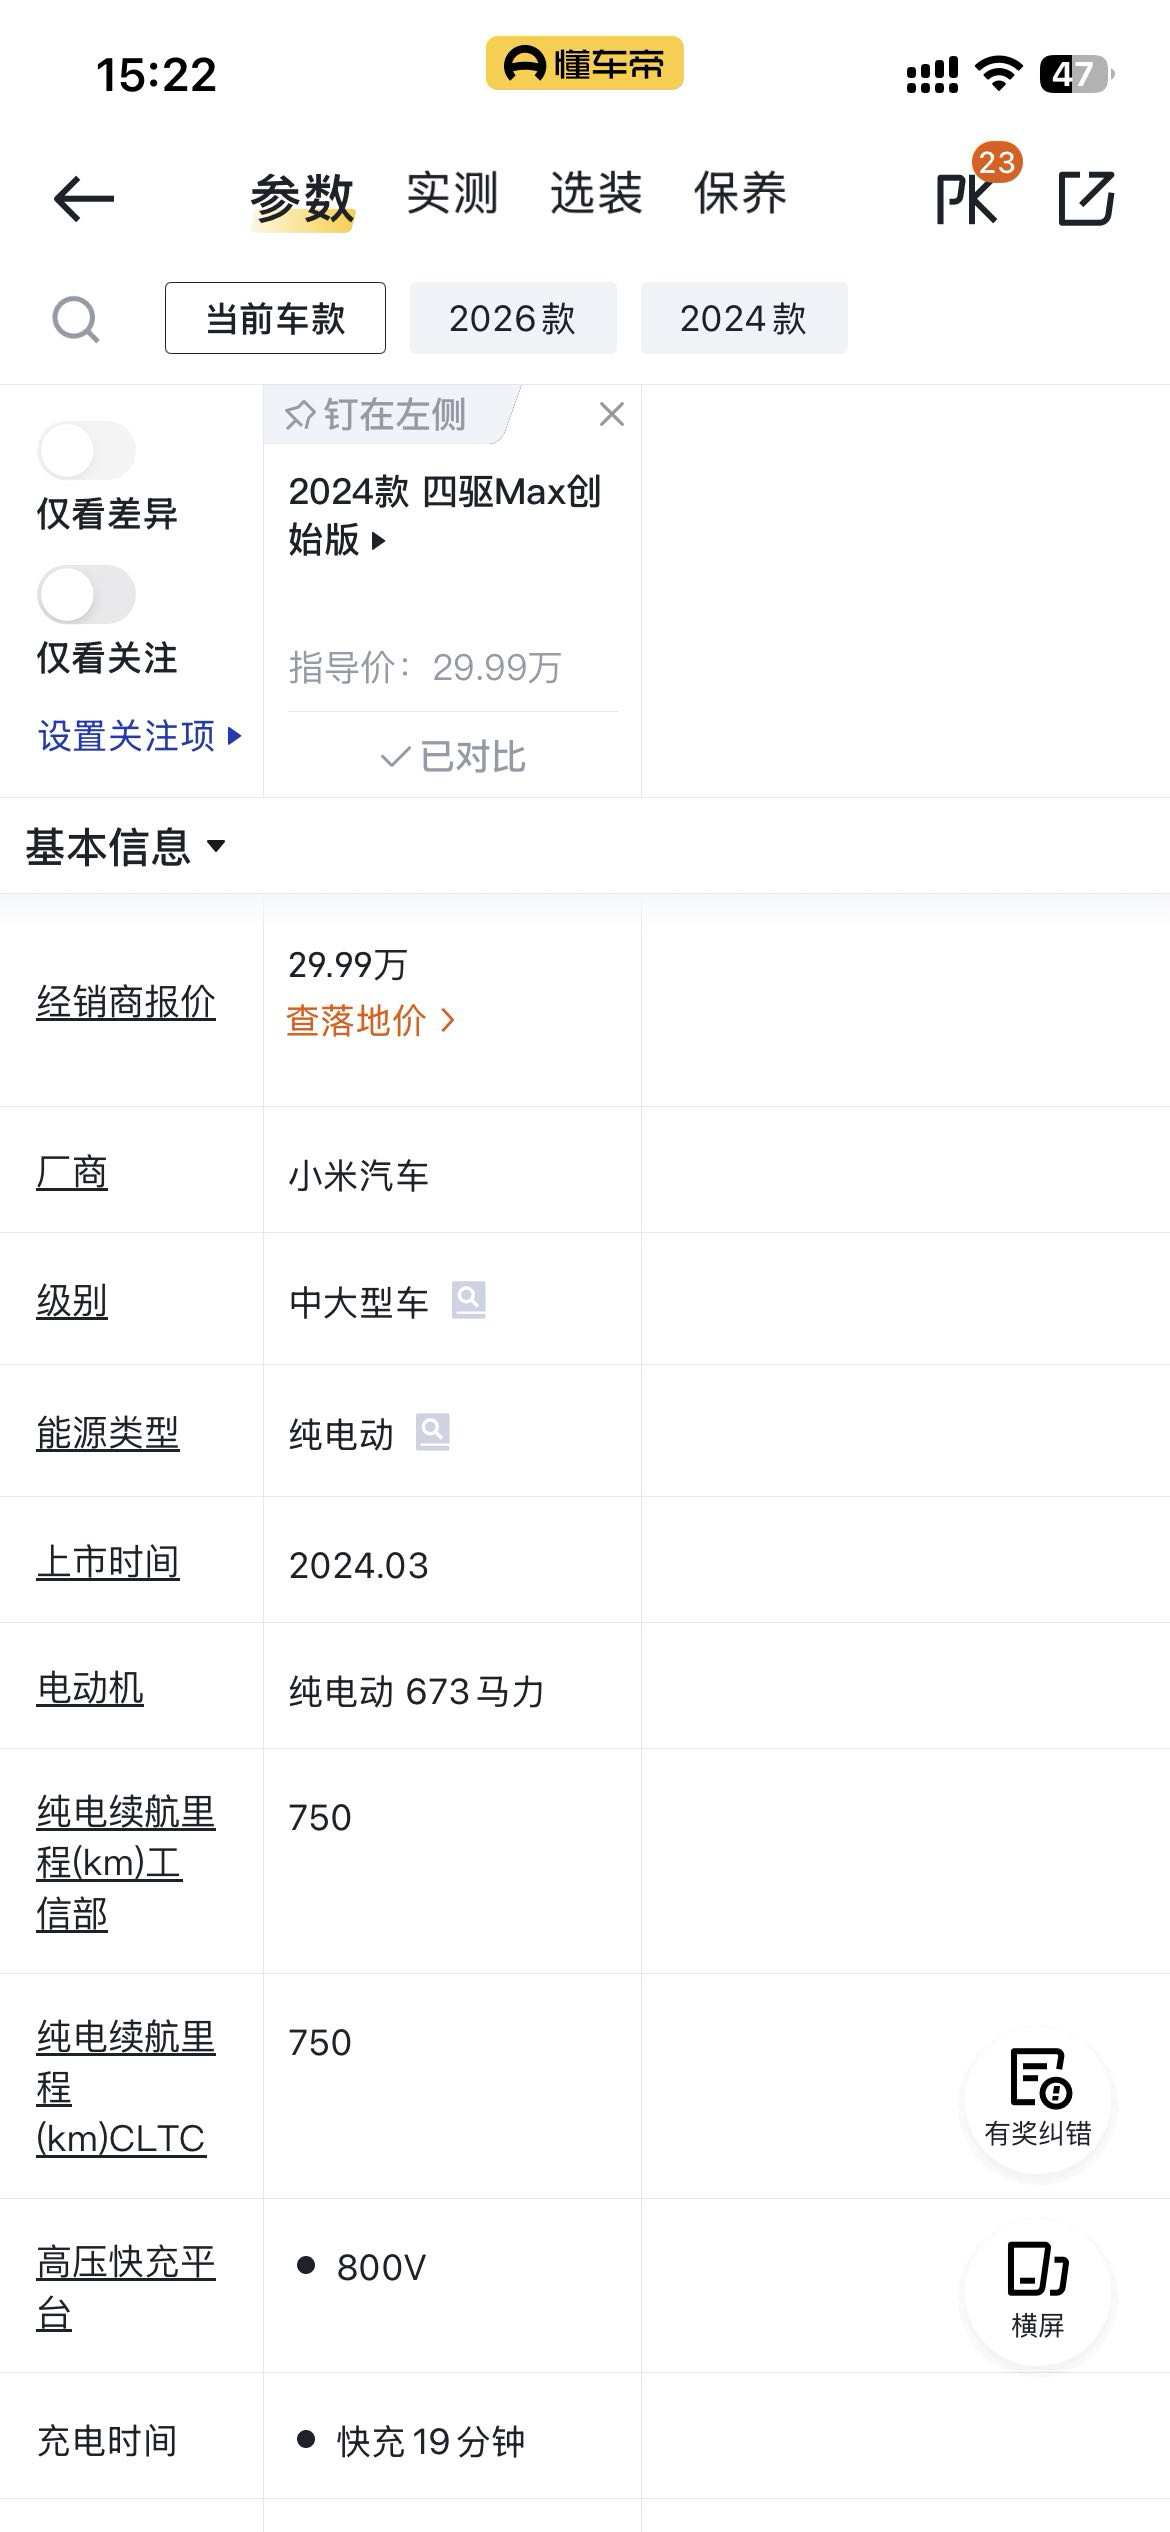Tap the lookup icon next to 中大型车
Viewport: 1170px width, 2532px height.
click(x=469, y=1300)
